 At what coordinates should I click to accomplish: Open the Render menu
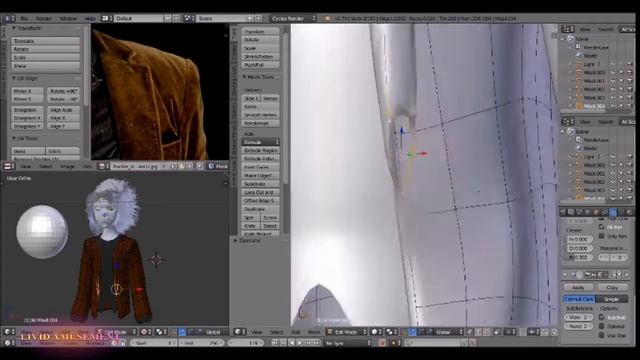click(x=44, y=18)
